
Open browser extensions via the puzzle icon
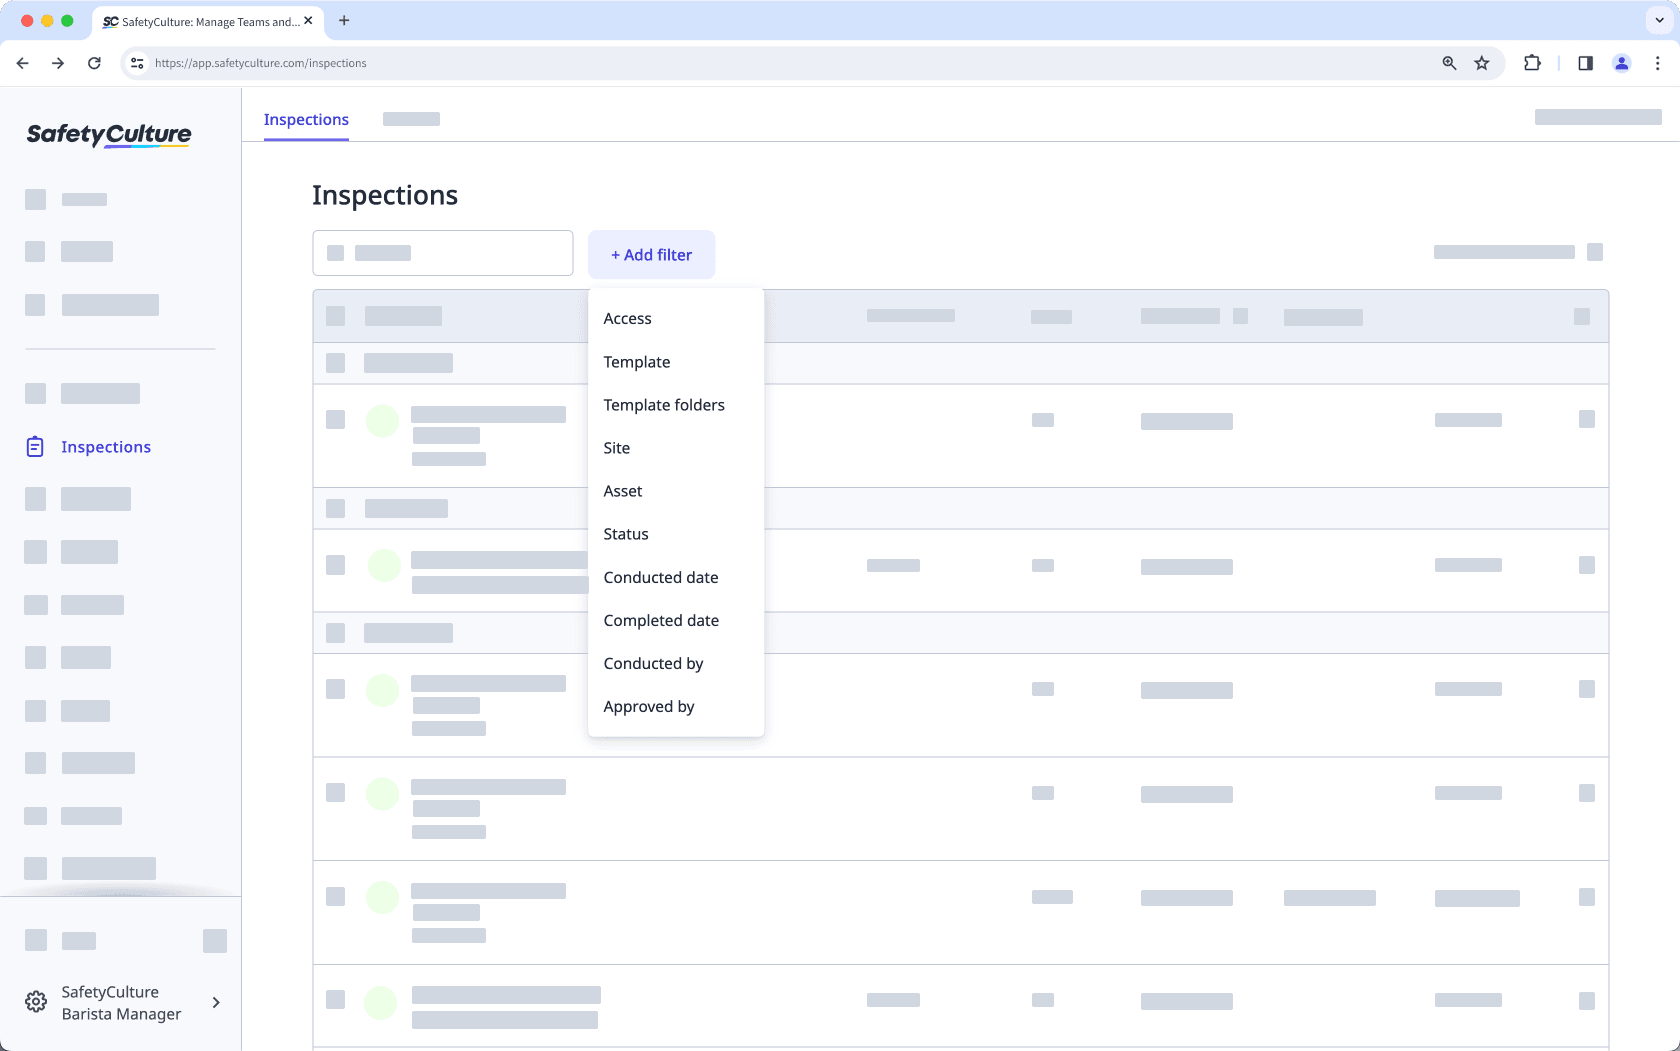tap(1532, 62)
